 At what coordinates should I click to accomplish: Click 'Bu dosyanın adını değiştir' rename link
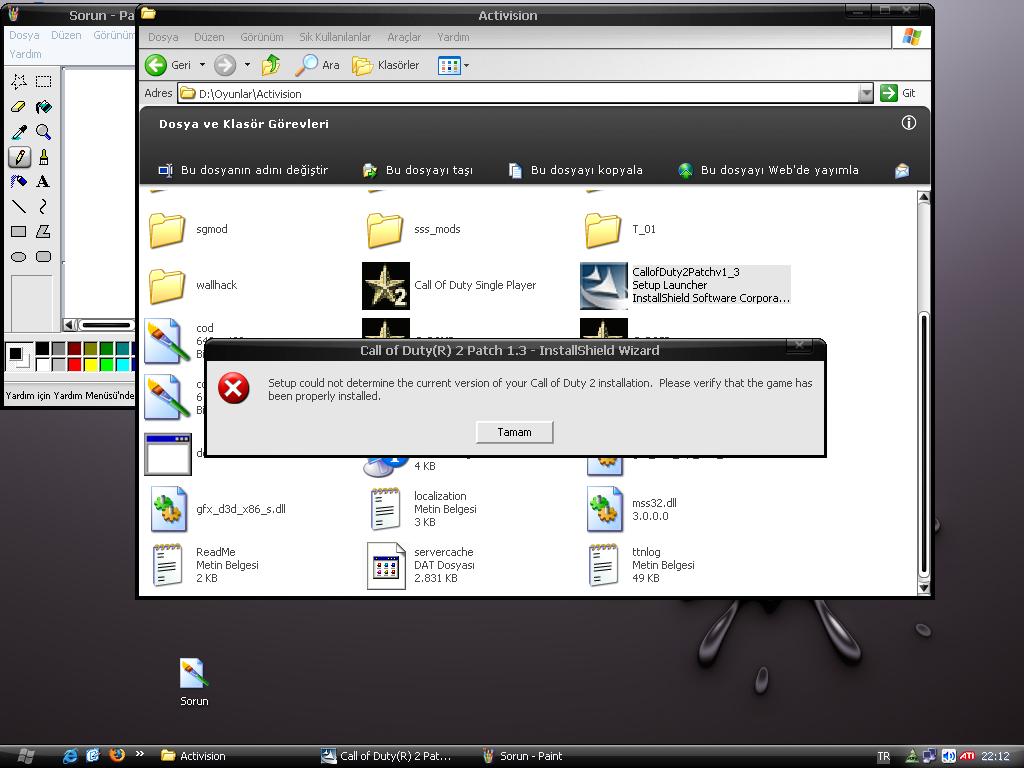pos(243,170)
